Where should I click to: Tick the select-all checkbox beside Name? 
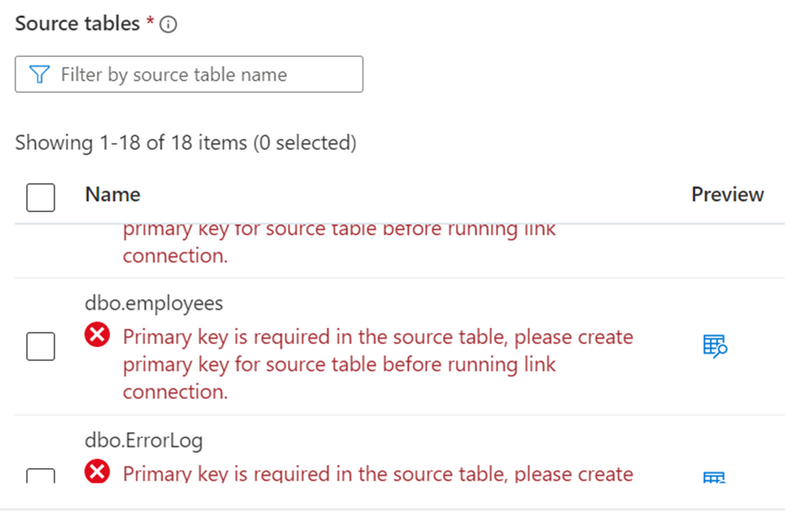[41, 197]
